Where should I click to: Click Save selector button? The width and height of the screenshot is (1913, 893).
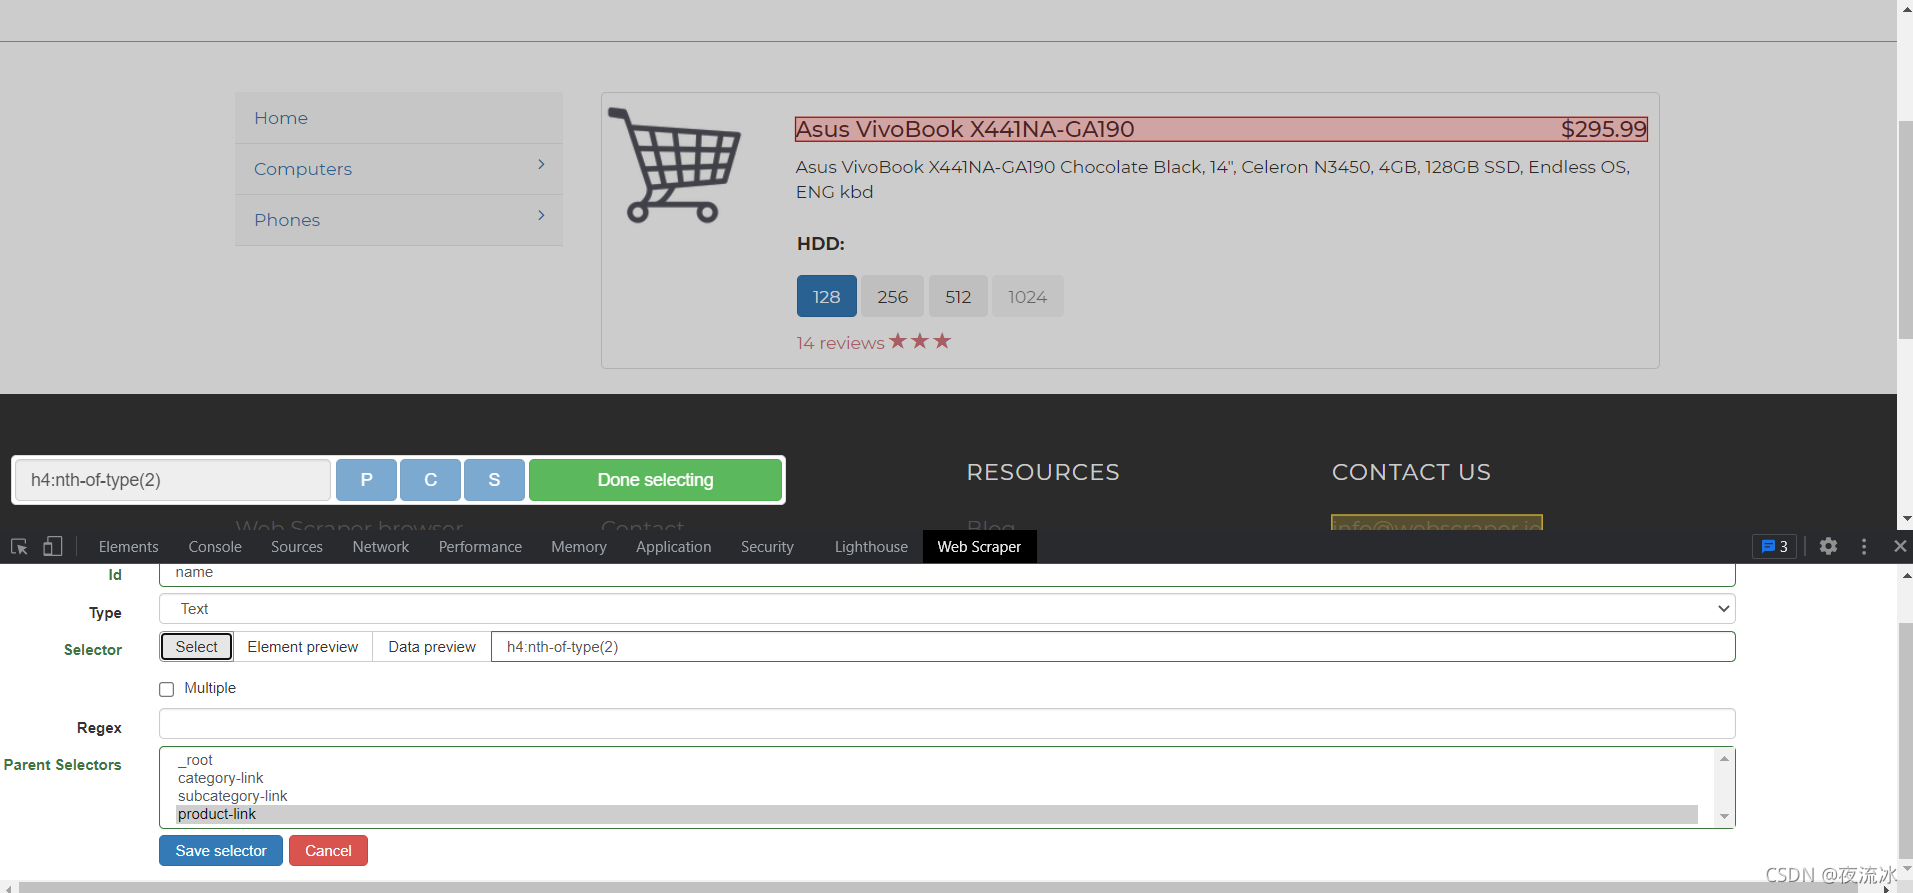click(x=221, y=851)
